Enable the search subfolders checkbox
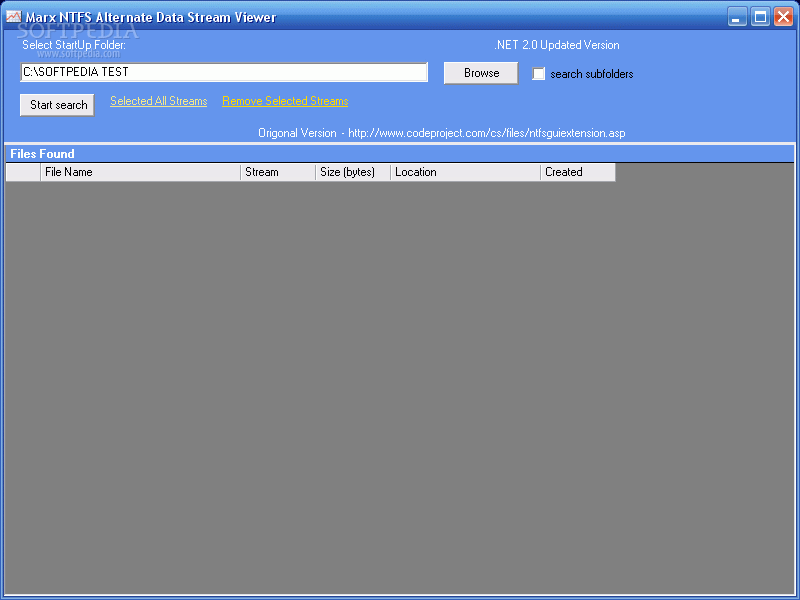 [x=538, y=74]
